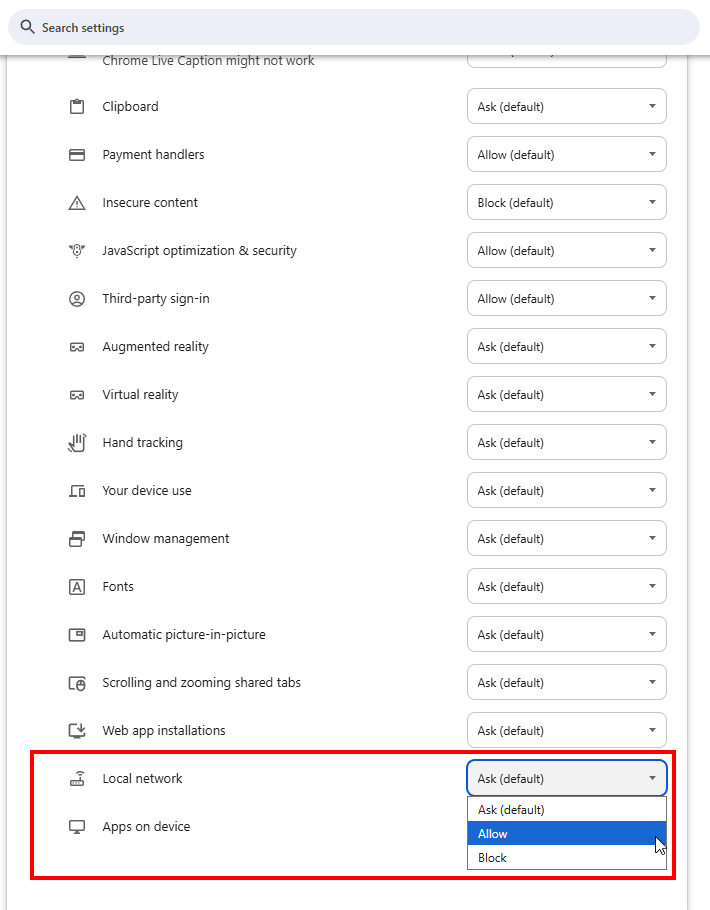The width and height of the screenshot is (710, 910).
Task: Choose Ask (default) option in open list
Action: click(567, 810)
